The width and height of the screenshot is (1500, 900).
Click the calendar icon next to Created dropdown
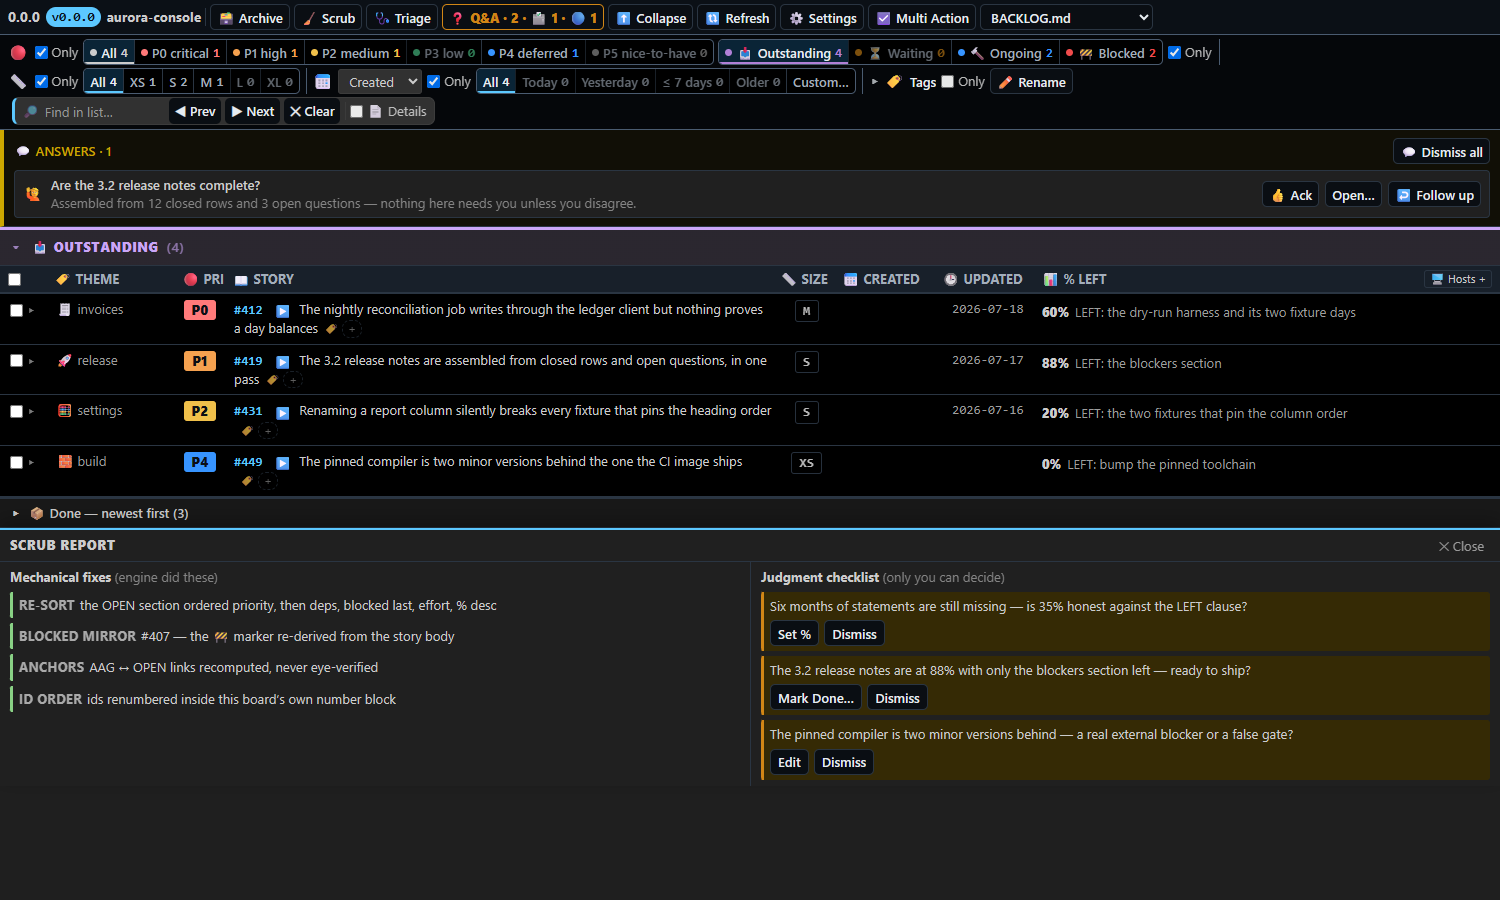point(322,82)
